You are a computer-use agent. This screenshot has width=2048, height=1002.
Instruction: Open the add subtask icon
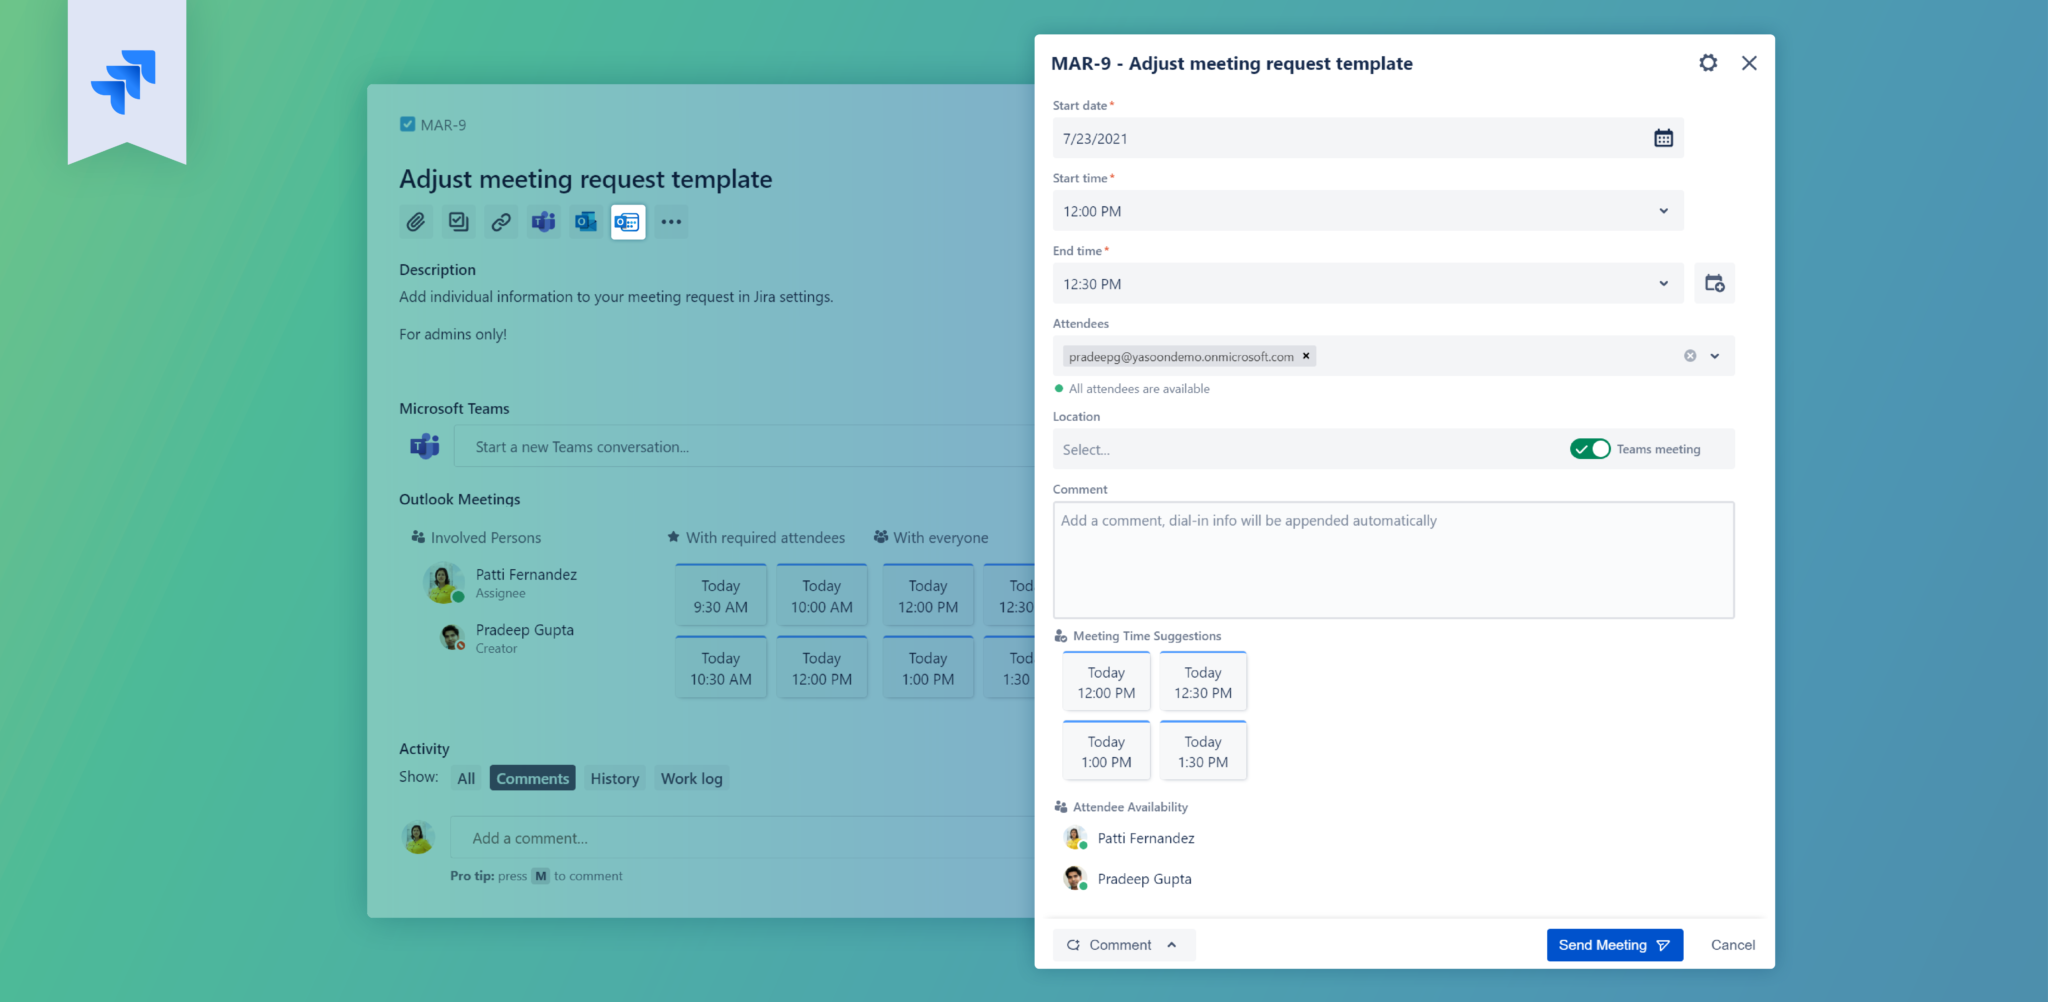[x=459, y=222]
